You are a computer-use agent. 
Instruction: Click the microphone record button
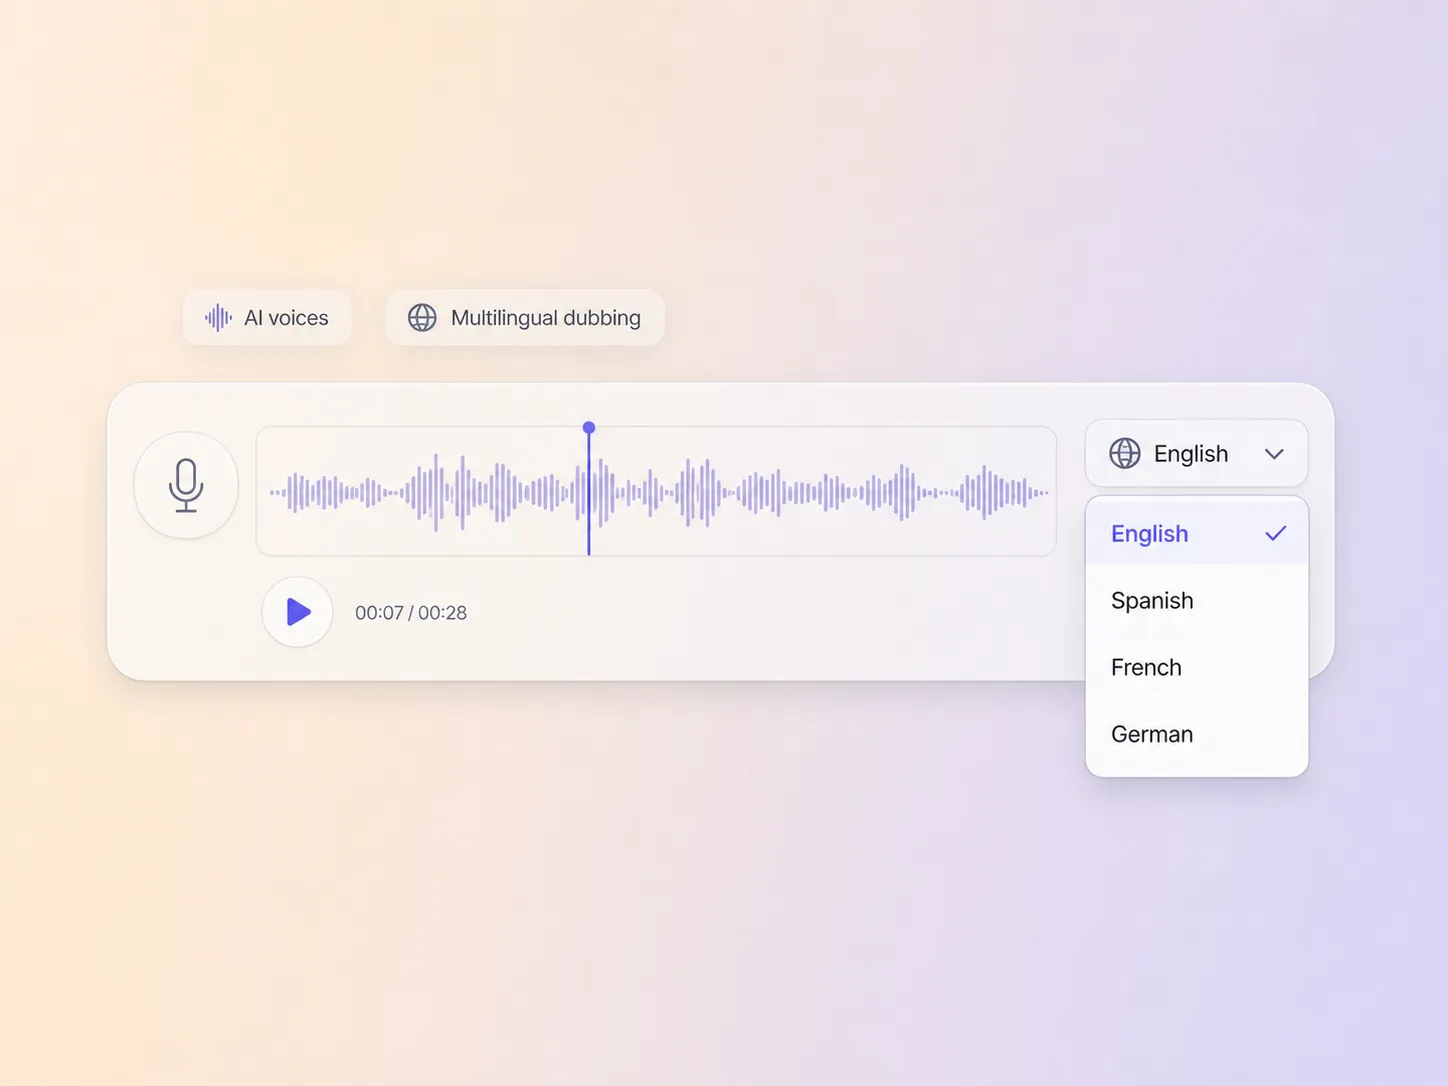[186, 485]
